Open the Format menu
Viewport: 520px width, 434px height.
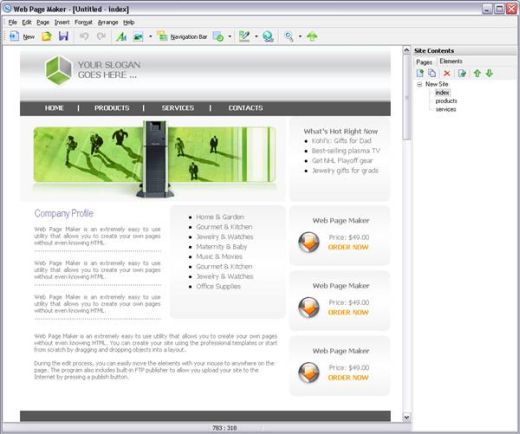point(83,22)
